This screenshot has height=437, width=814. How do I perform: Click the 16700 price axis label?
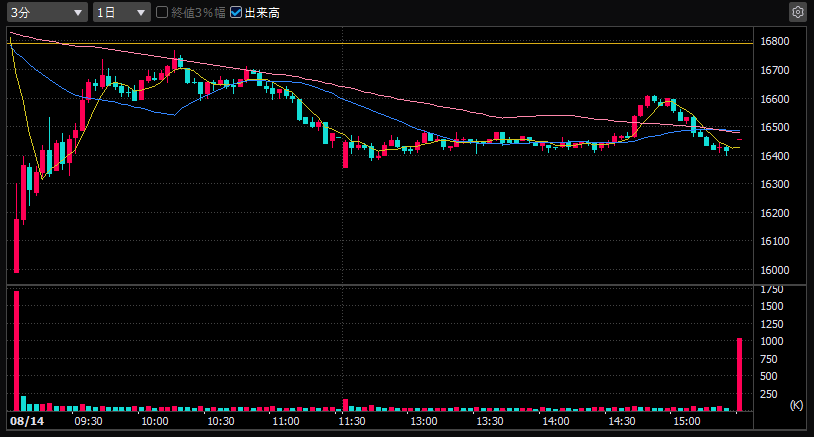pos(775,70)
